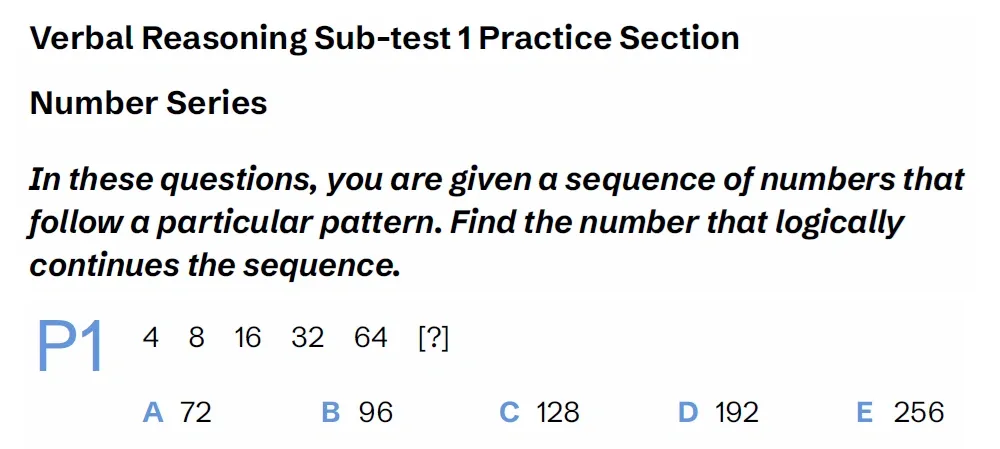
Task: Select the number 16 in the sequence
Action: 247,338
